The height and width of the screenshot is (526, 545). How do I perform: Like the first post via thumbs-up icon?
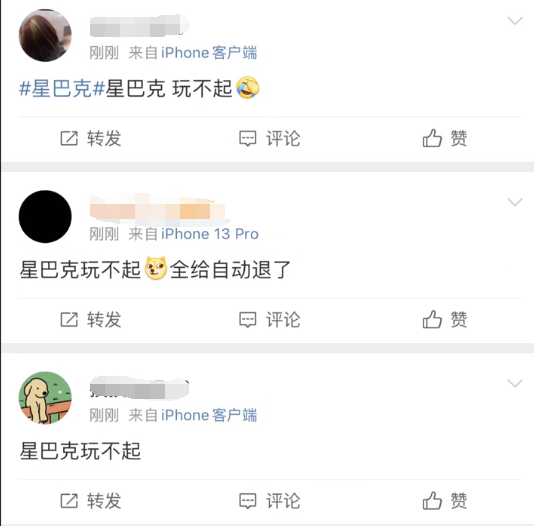432,138
